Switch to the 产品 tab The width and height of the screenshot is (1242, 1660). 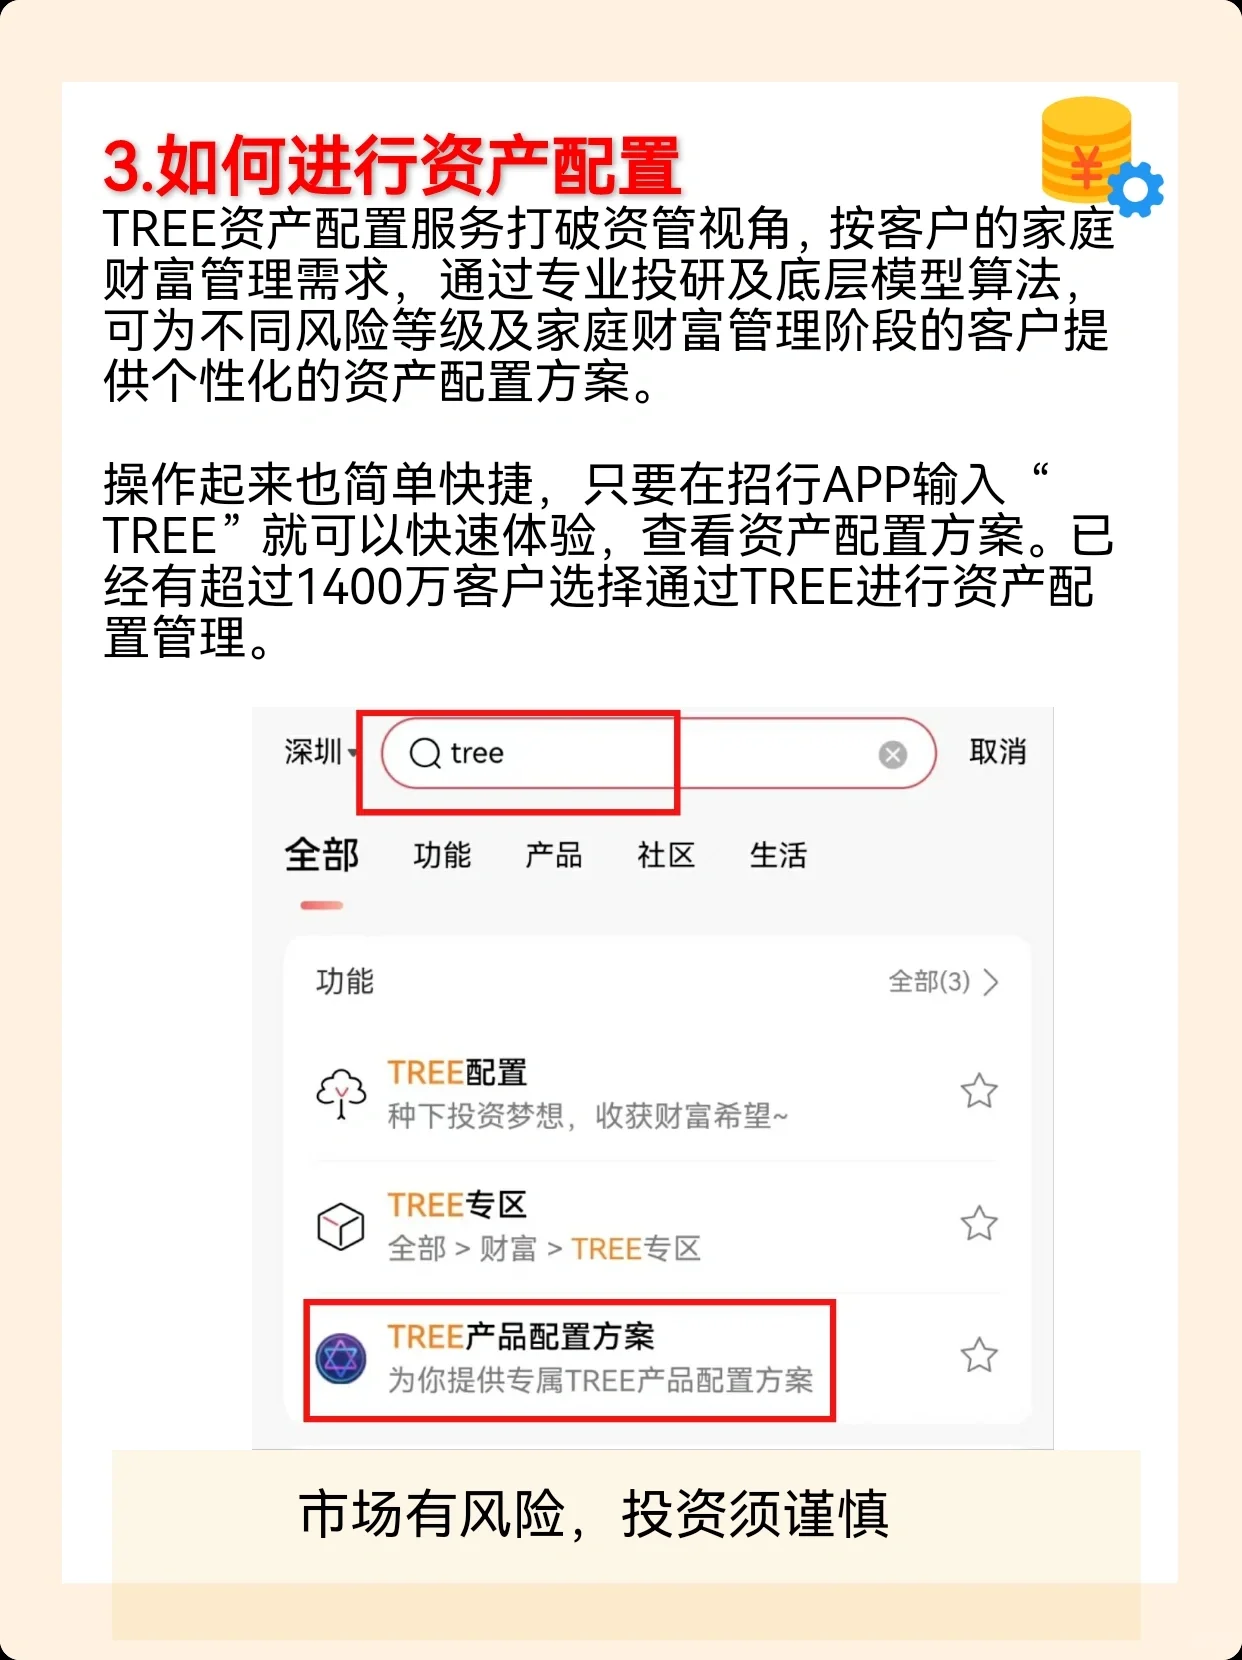[x=554, y=855]
